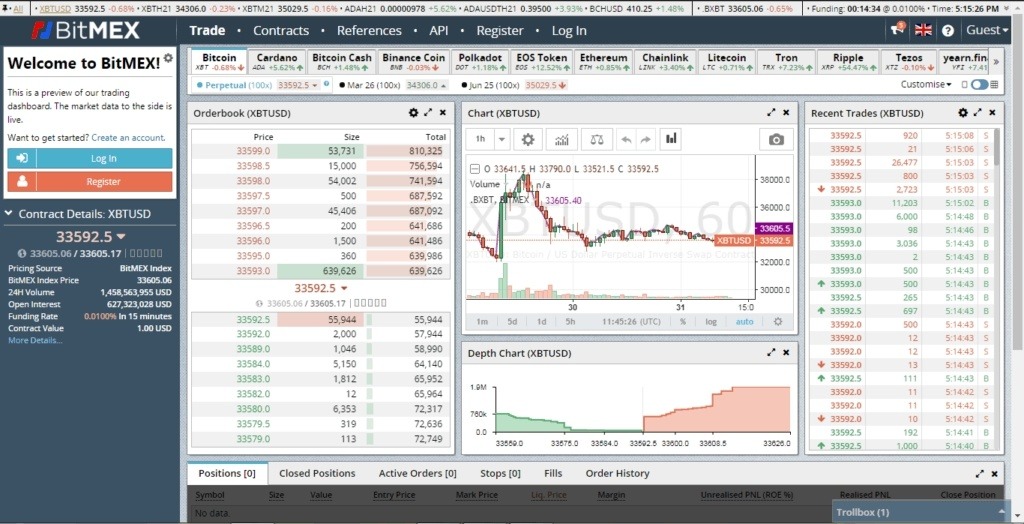Change chart bar style icon
The image size is (1024, 524).
coord(671,139)
